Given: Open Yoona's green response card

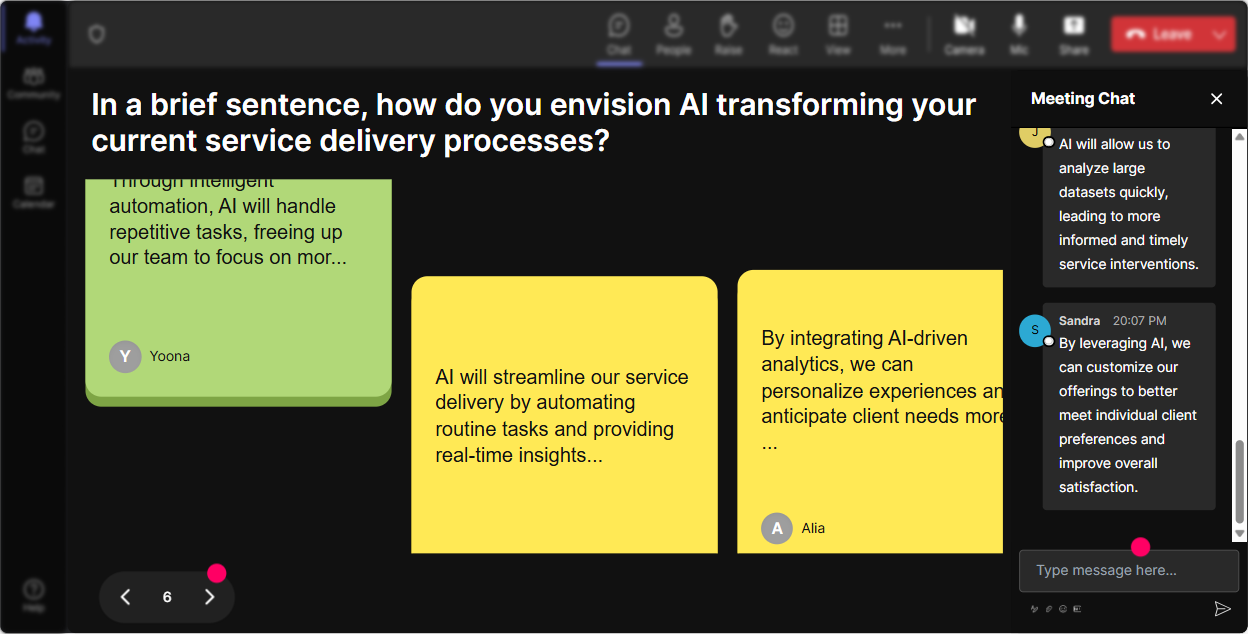Looking at the screenshot, I should 238,291.
